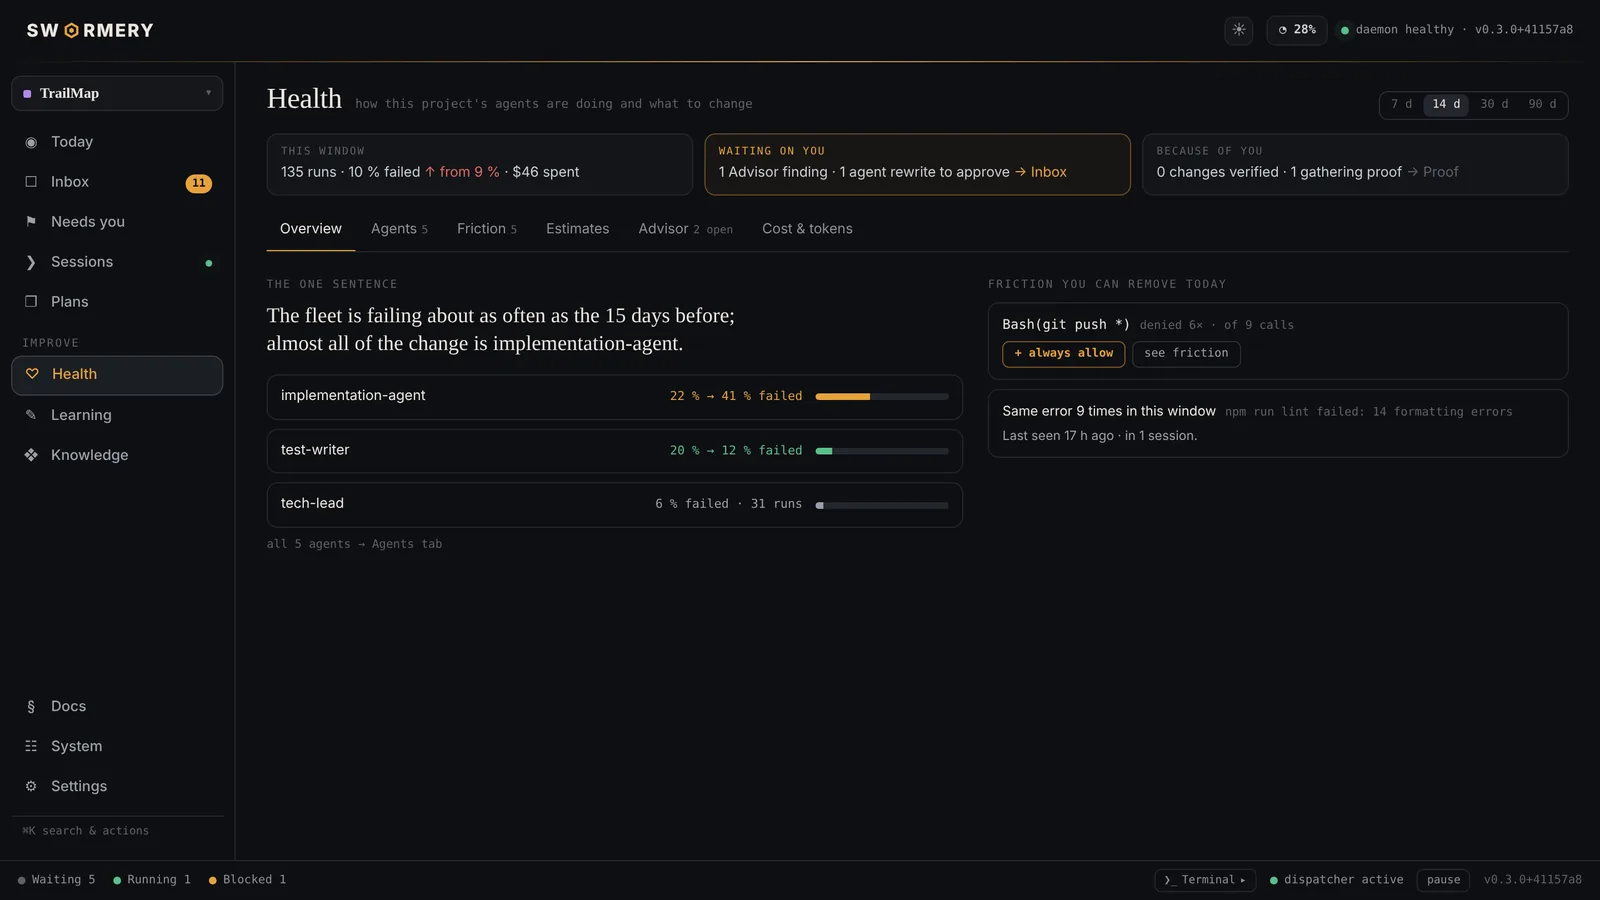Click the Health heart icon
The height and width of the screenshot is (900, 1600).
pyautogui.click(x=32, y=374)
